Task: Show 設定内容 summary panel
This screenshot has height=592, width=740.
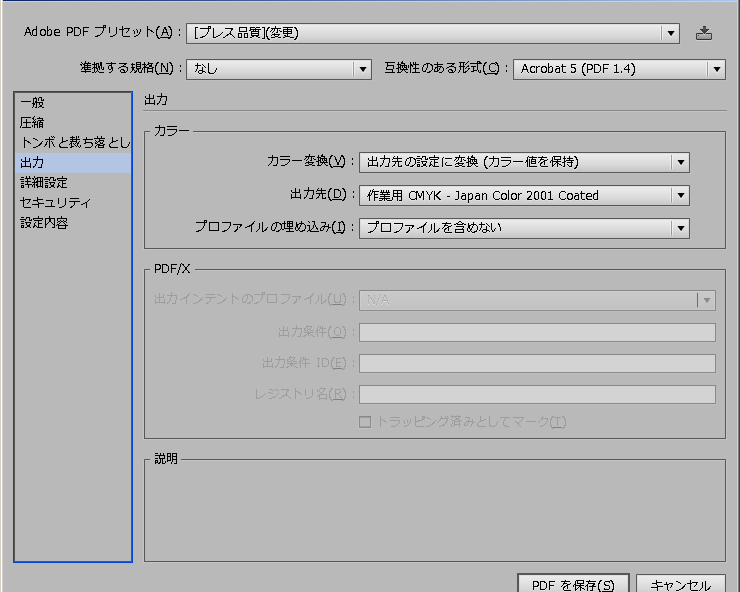Action: pos(44,222)
